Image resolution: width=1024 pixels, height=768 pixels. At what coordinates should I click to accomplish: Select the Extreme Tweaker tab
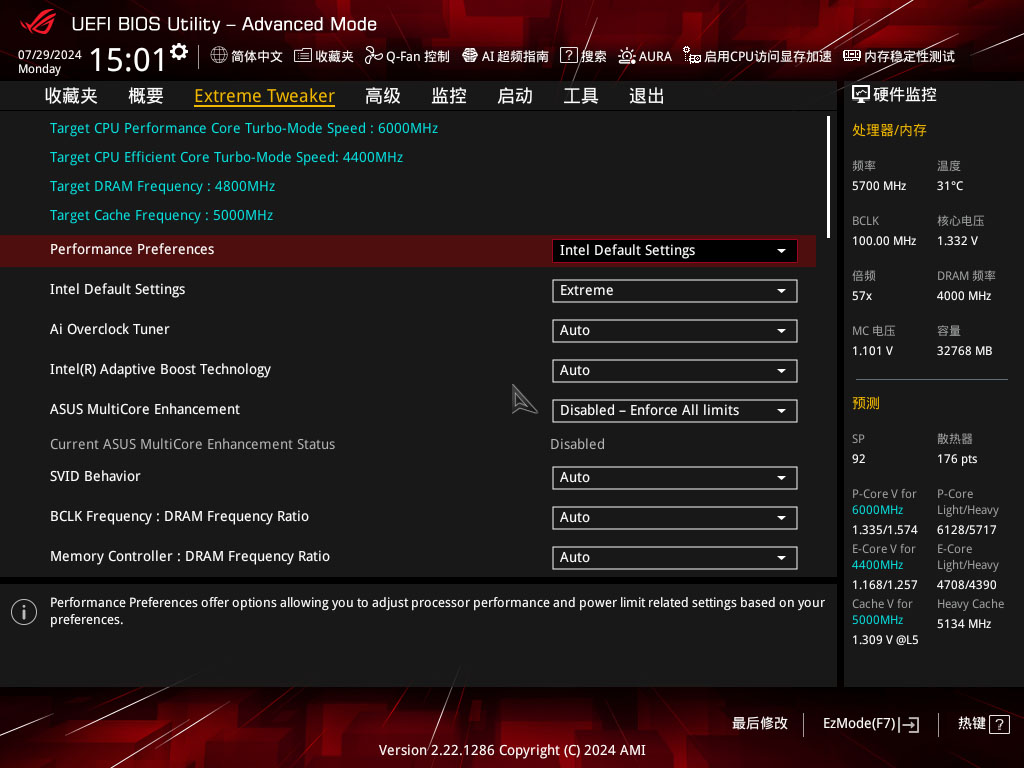[x=264, y=96]
